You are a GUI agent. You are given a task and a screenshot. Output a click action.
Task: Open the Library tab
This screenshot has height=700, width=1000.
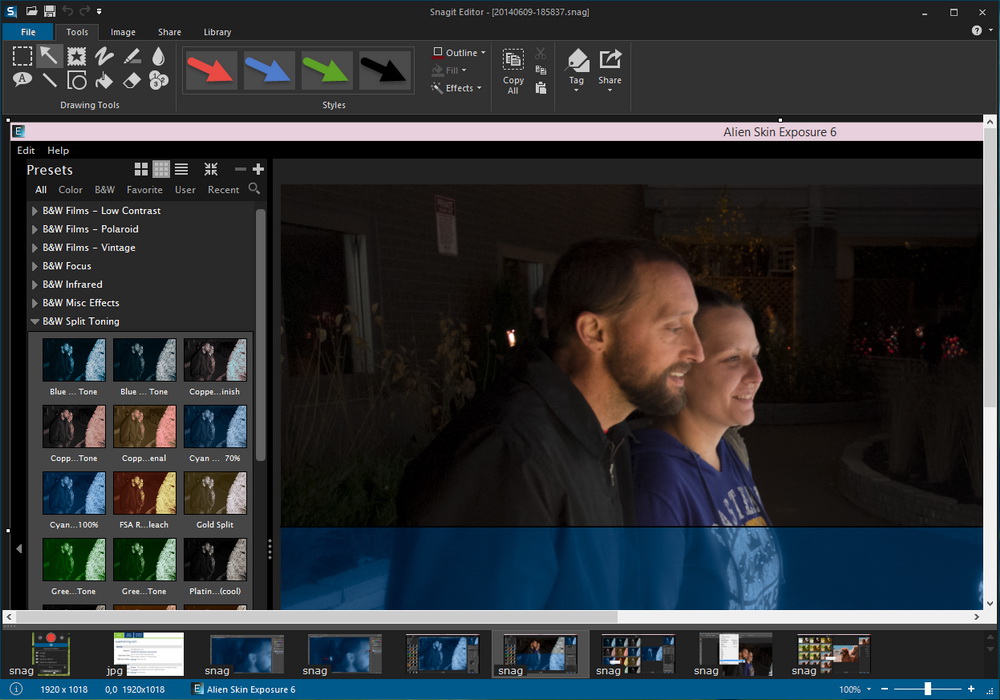[217, 32]
